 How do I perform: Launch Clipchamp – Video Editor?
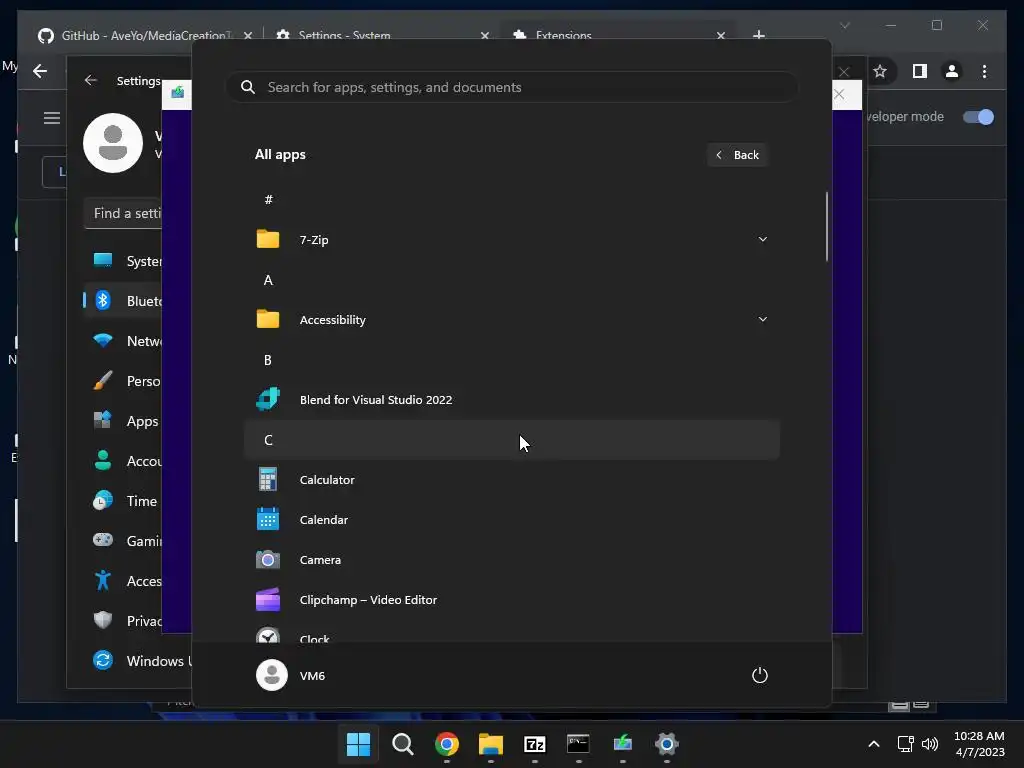tap(511, 600)
